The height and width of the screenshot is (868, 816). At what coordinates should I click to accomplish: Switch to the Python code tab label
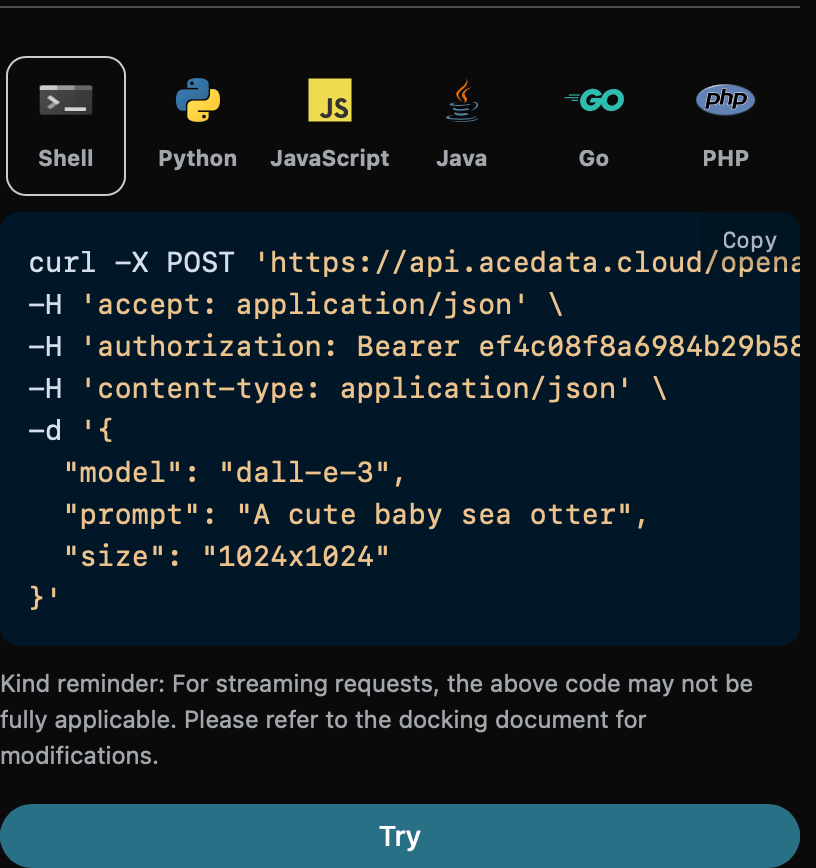pos(198,158)
